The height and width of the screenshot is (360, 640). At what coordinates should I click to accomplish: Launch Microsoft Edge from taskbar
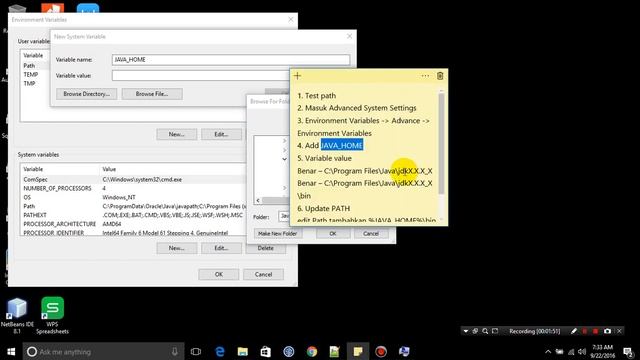pyautogui.click(x=220, y=351)
